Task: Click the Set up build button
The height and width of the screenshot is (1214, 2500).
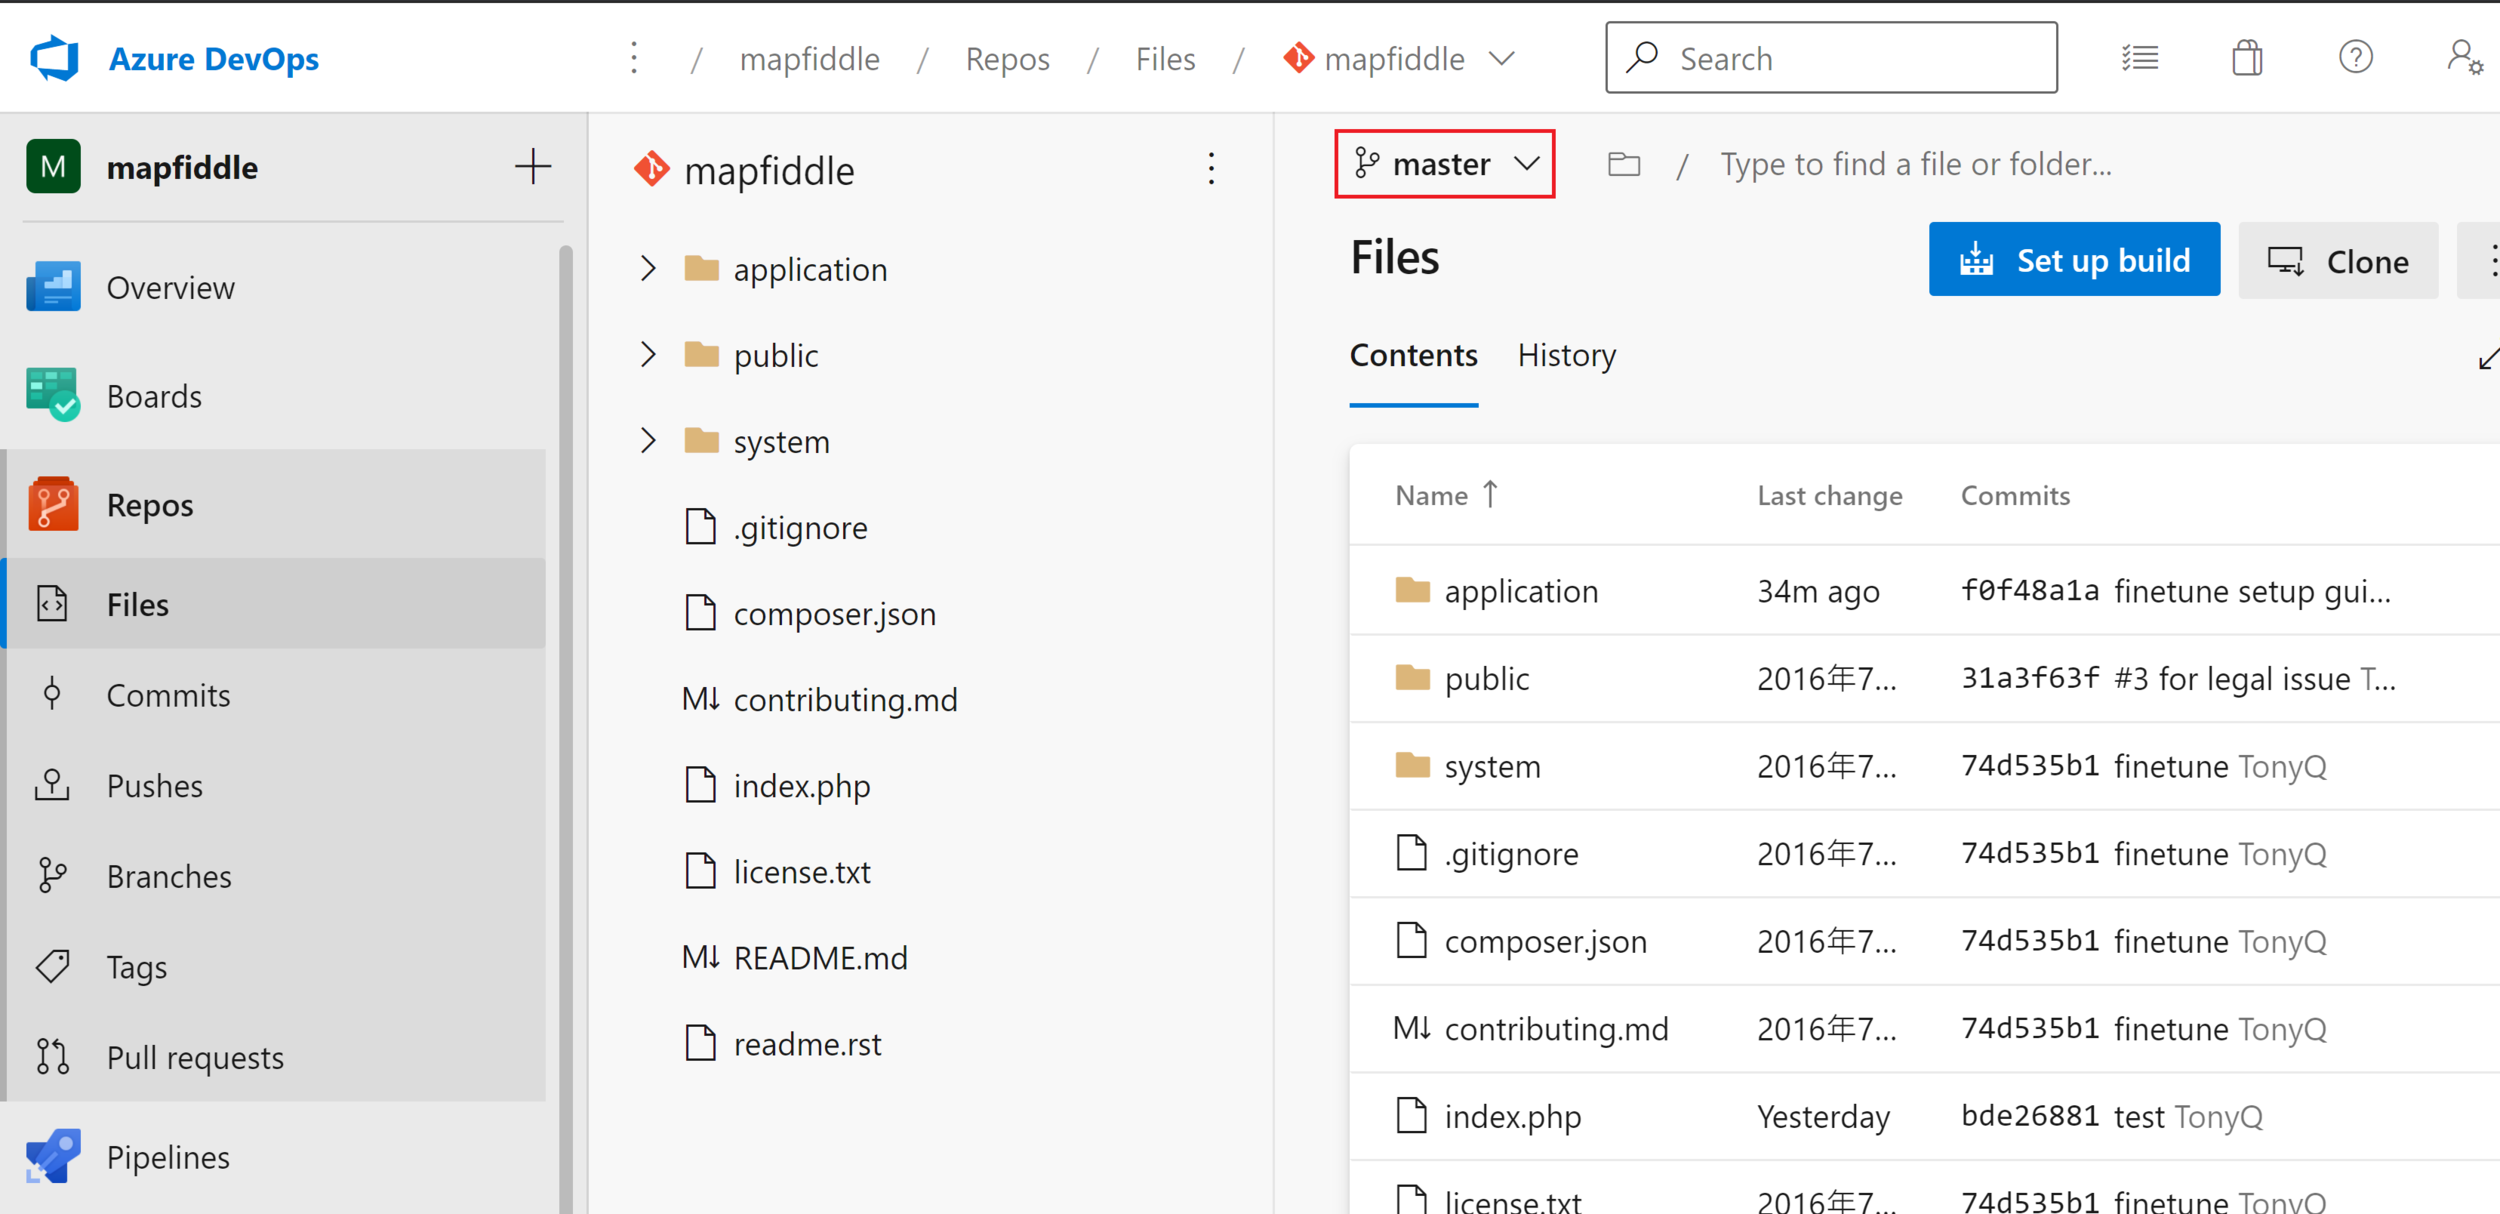Action: (2074, 260)
